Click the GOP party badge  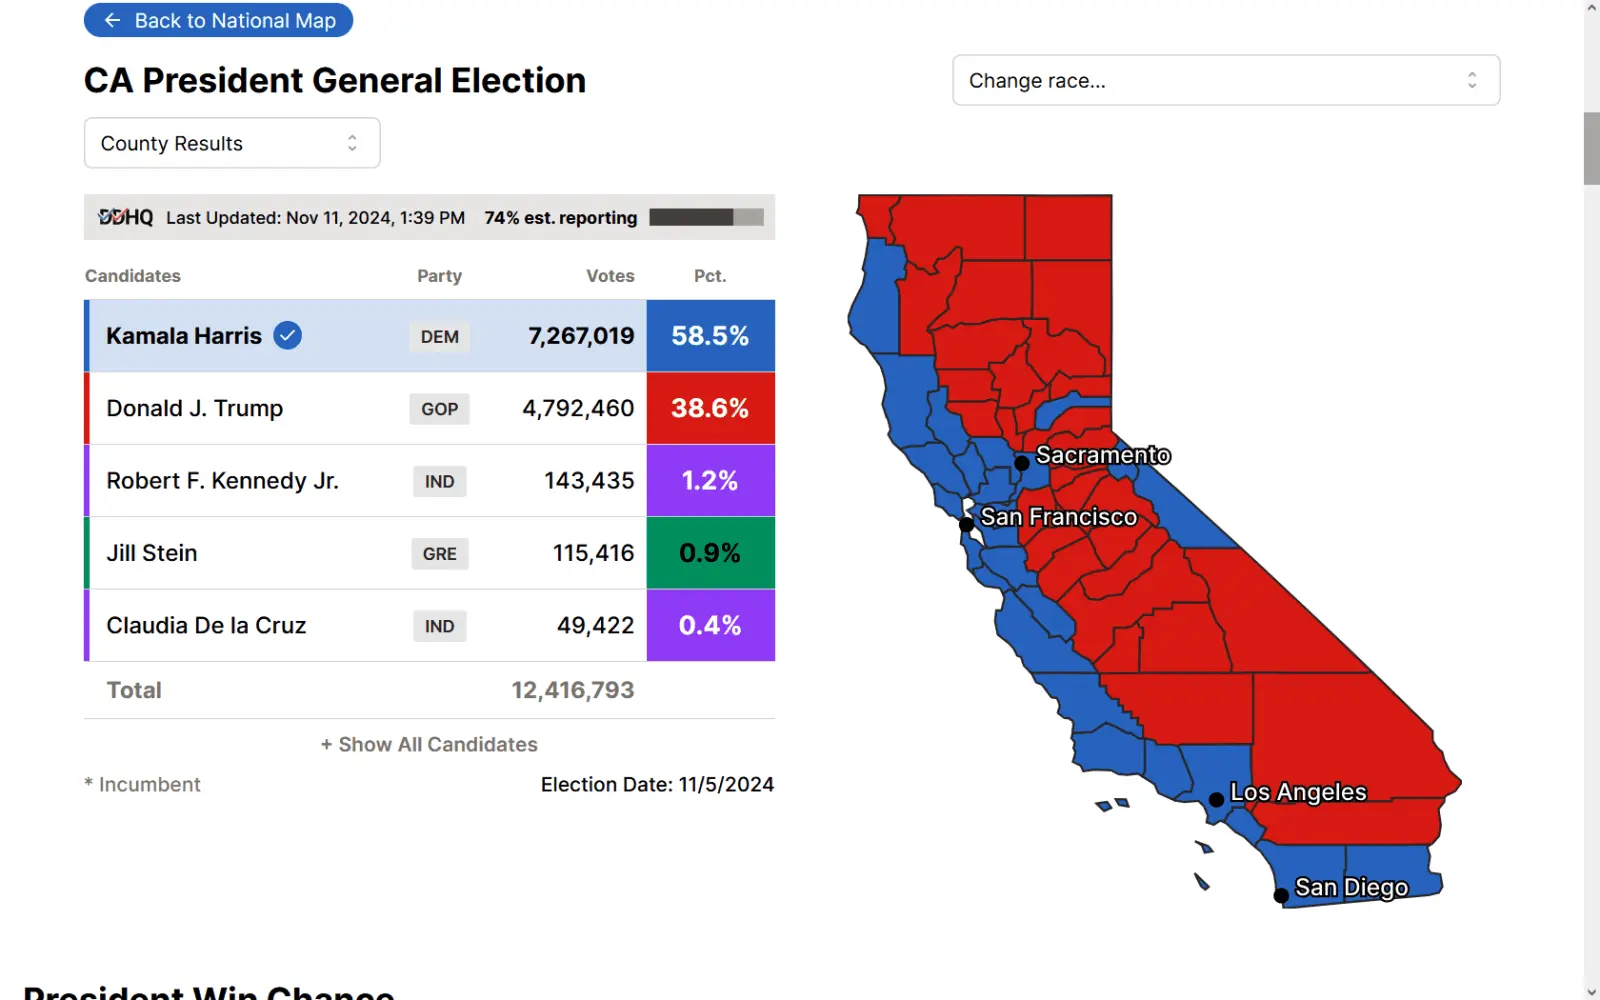click(439, 409)
